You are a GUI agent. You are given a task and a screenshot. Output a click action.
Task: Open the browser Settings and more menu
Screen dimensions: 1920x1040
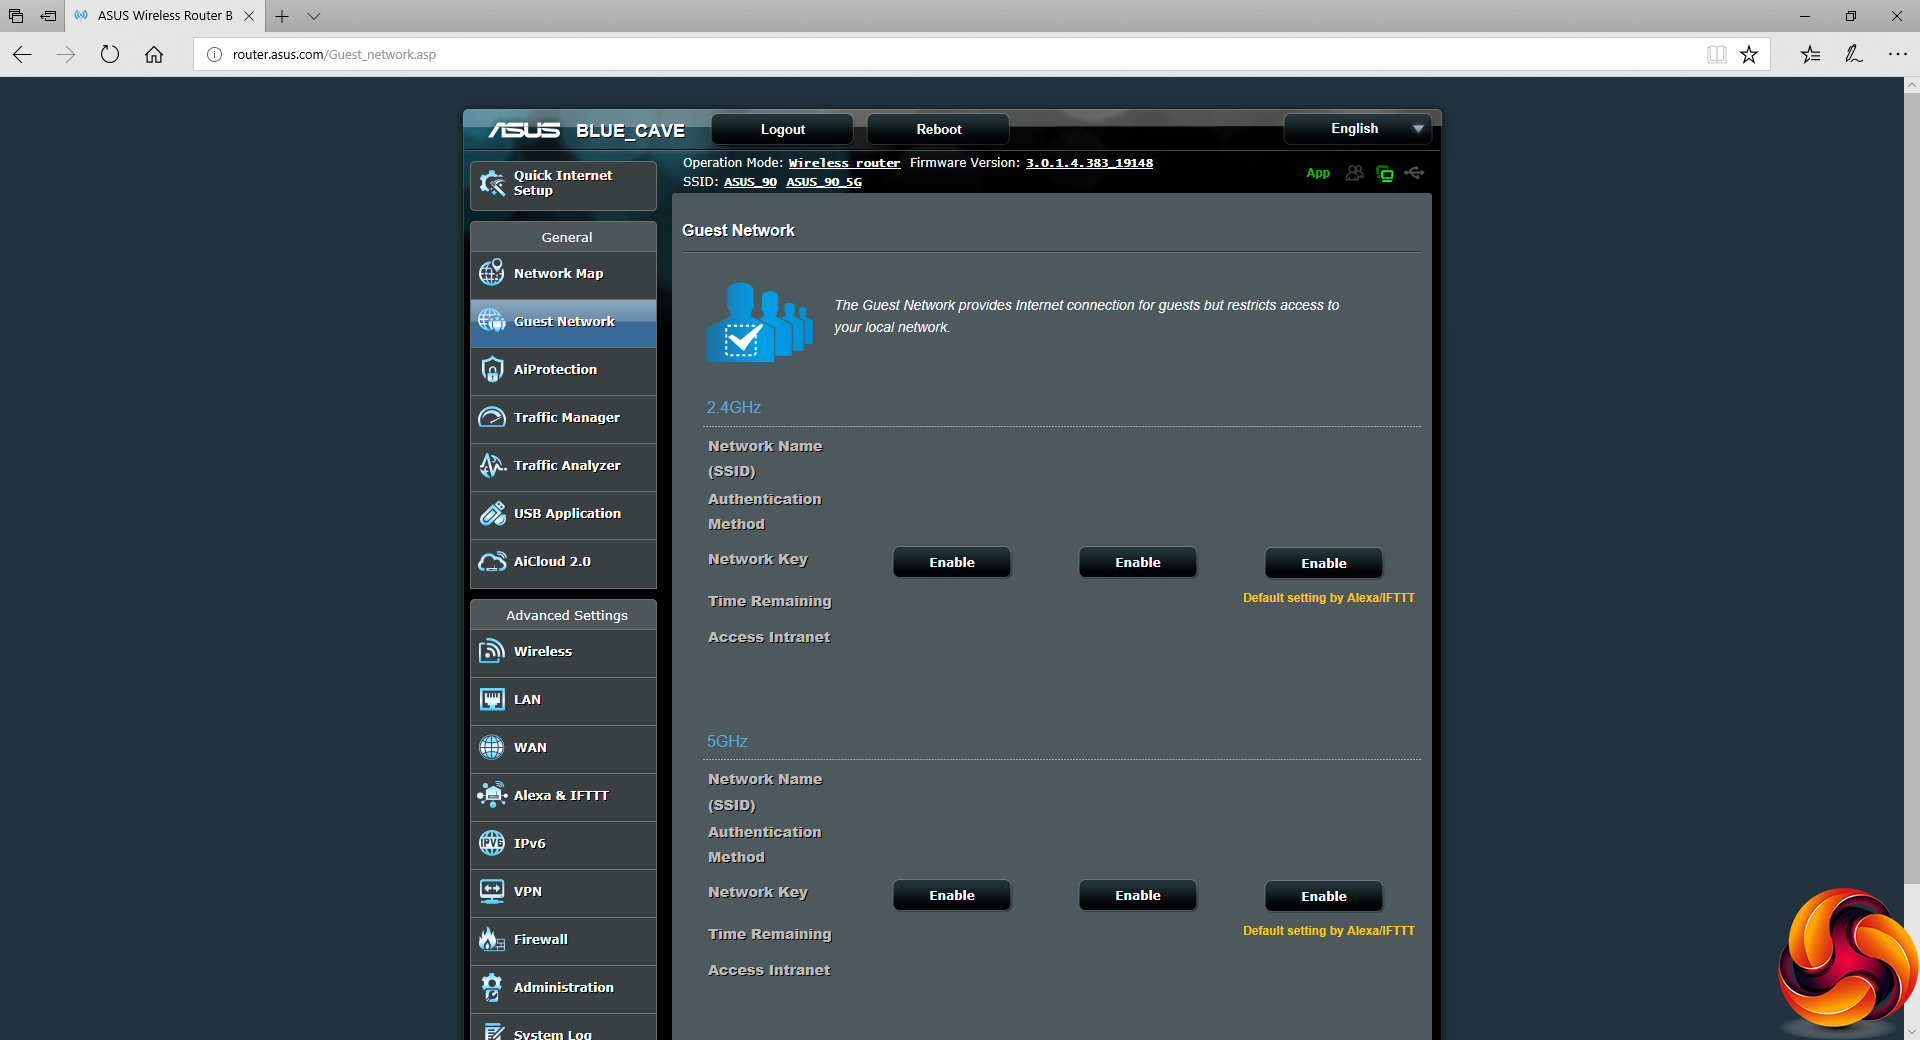pos(1897,55)
